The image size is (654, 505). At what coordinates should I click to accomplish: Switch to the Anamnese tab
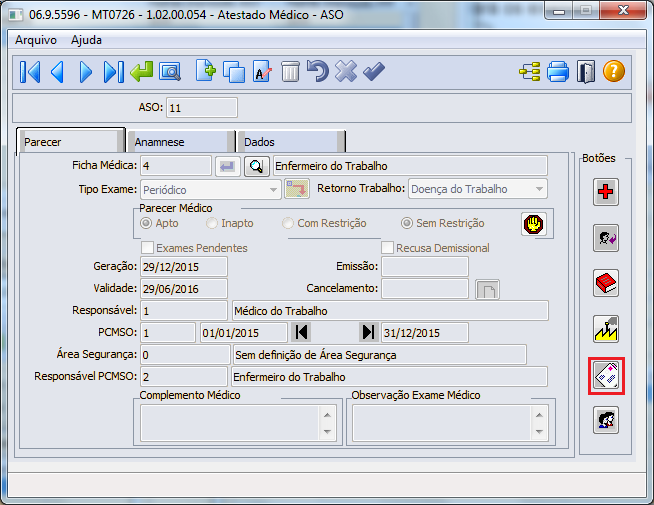point(181,142)
